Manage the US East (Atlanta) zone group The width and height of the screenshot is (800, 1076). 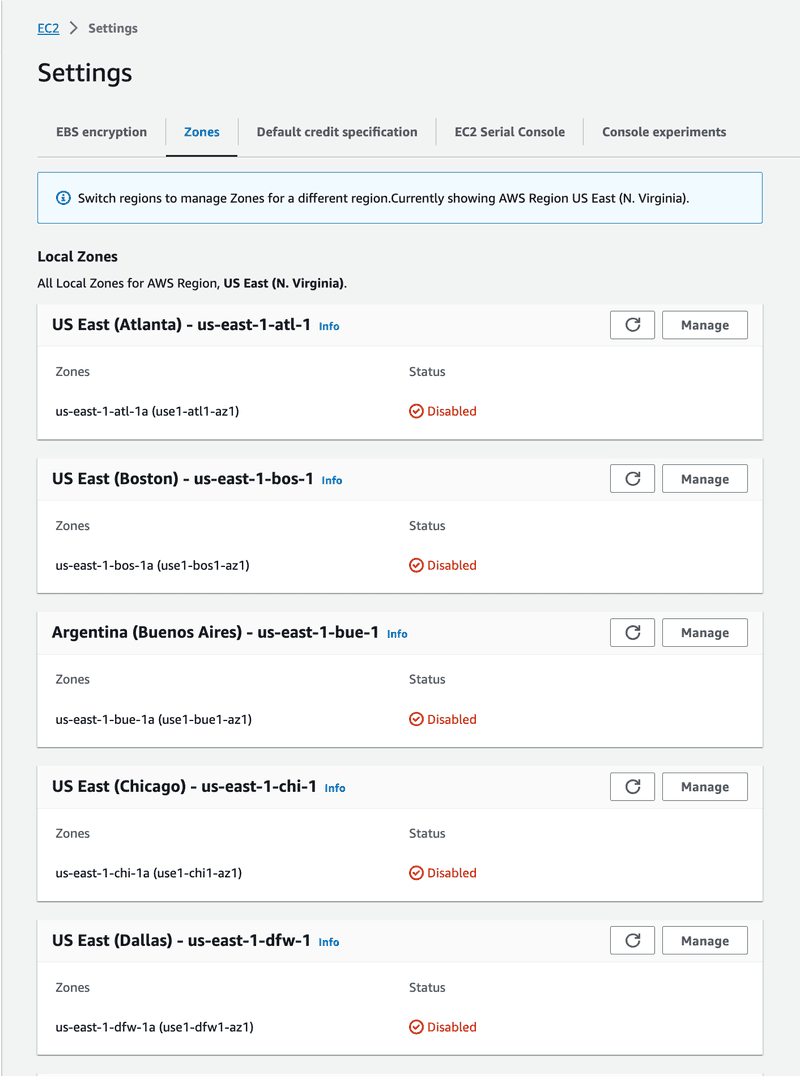[705, 325]
